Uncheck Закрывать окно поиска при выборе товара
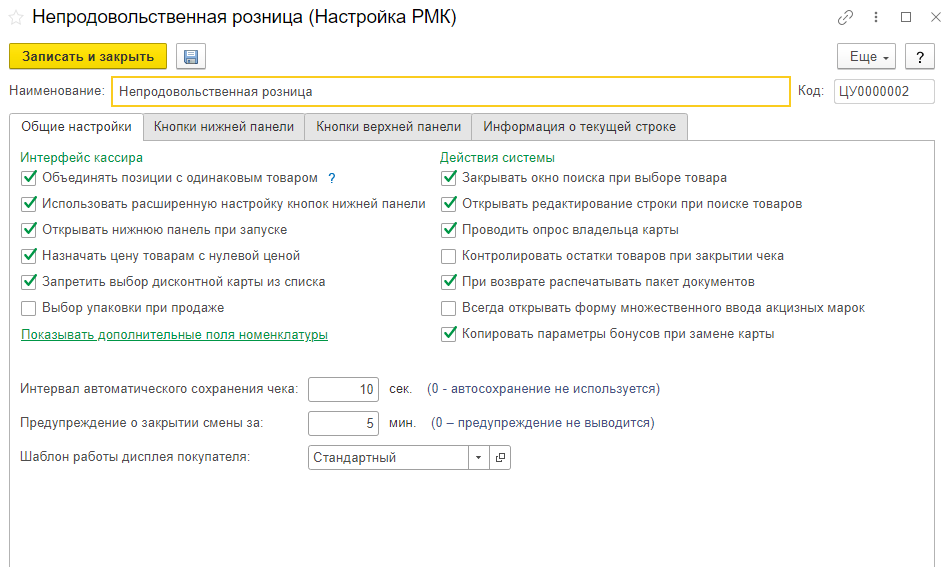The width and height of the screenshot is (948, 567). 449,178
